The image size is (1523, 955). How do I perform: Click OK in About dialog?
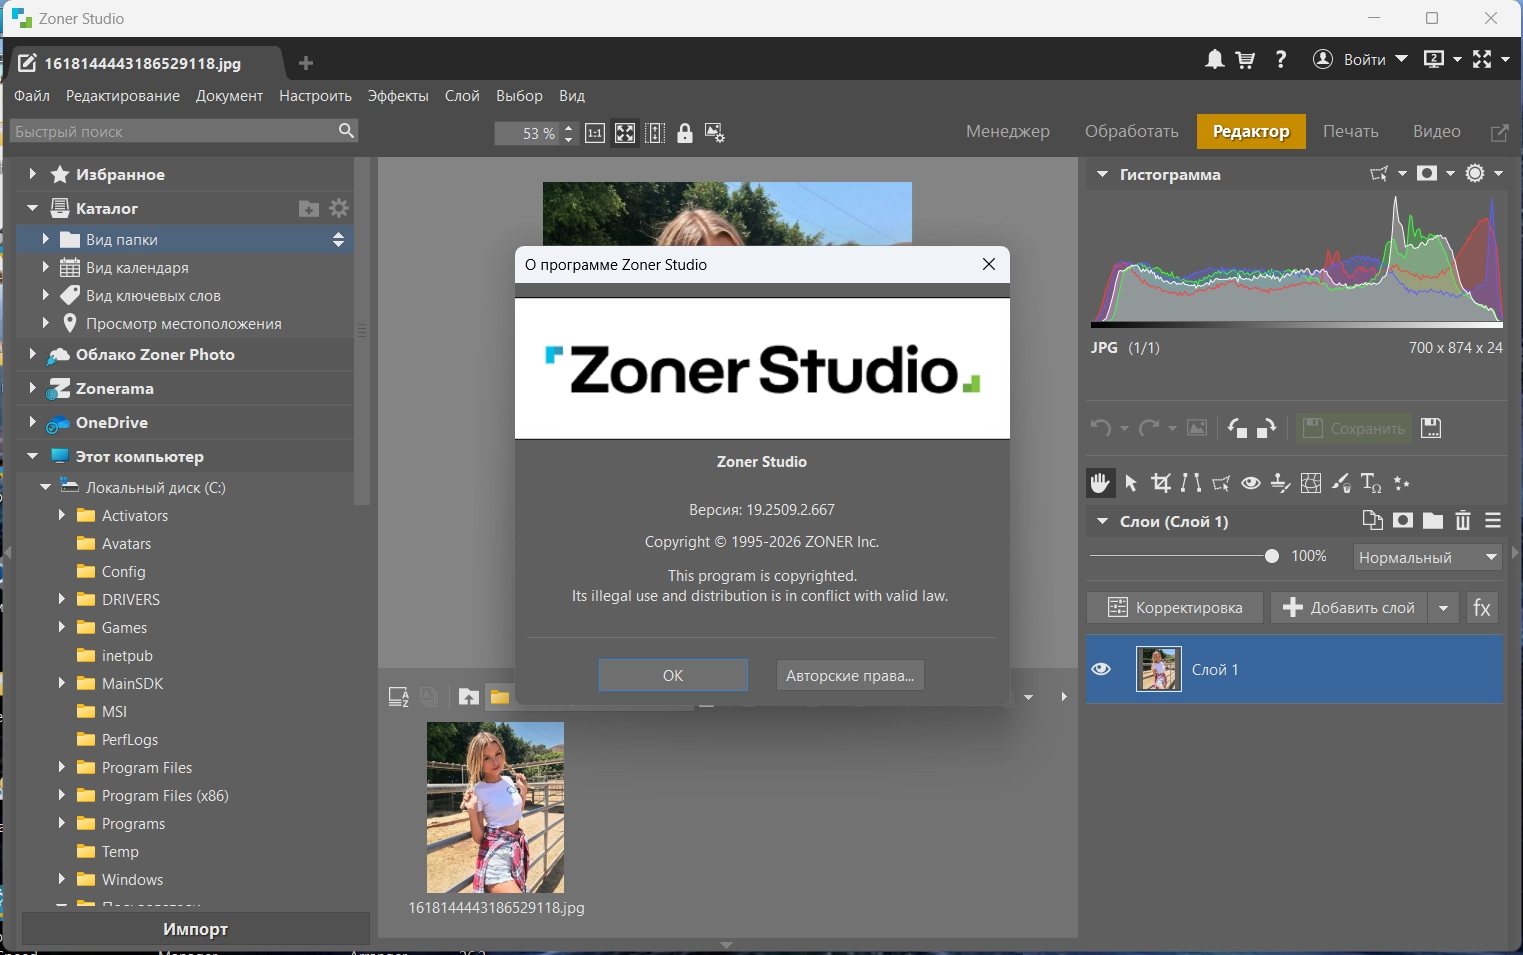pos(673,676)
